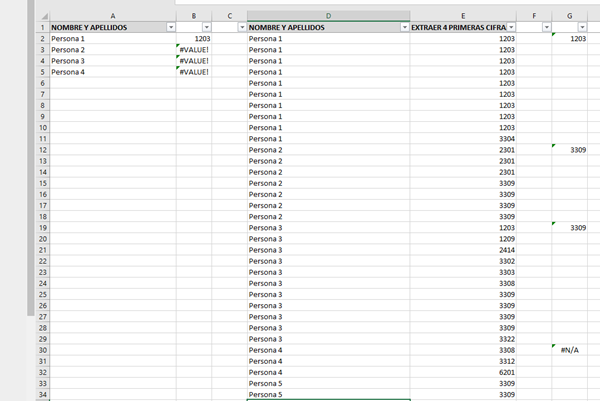Click #N/A error in cell G30
The height and width of the screenshot is (401, 600).
569,350
